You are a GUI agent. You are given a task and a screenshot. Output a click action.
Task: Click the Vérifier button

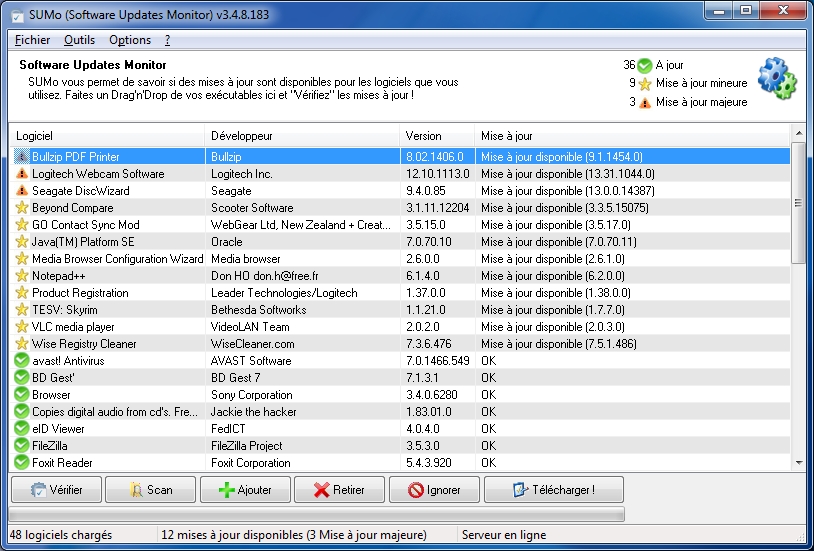pyautogui.click(x=57, y=490)
